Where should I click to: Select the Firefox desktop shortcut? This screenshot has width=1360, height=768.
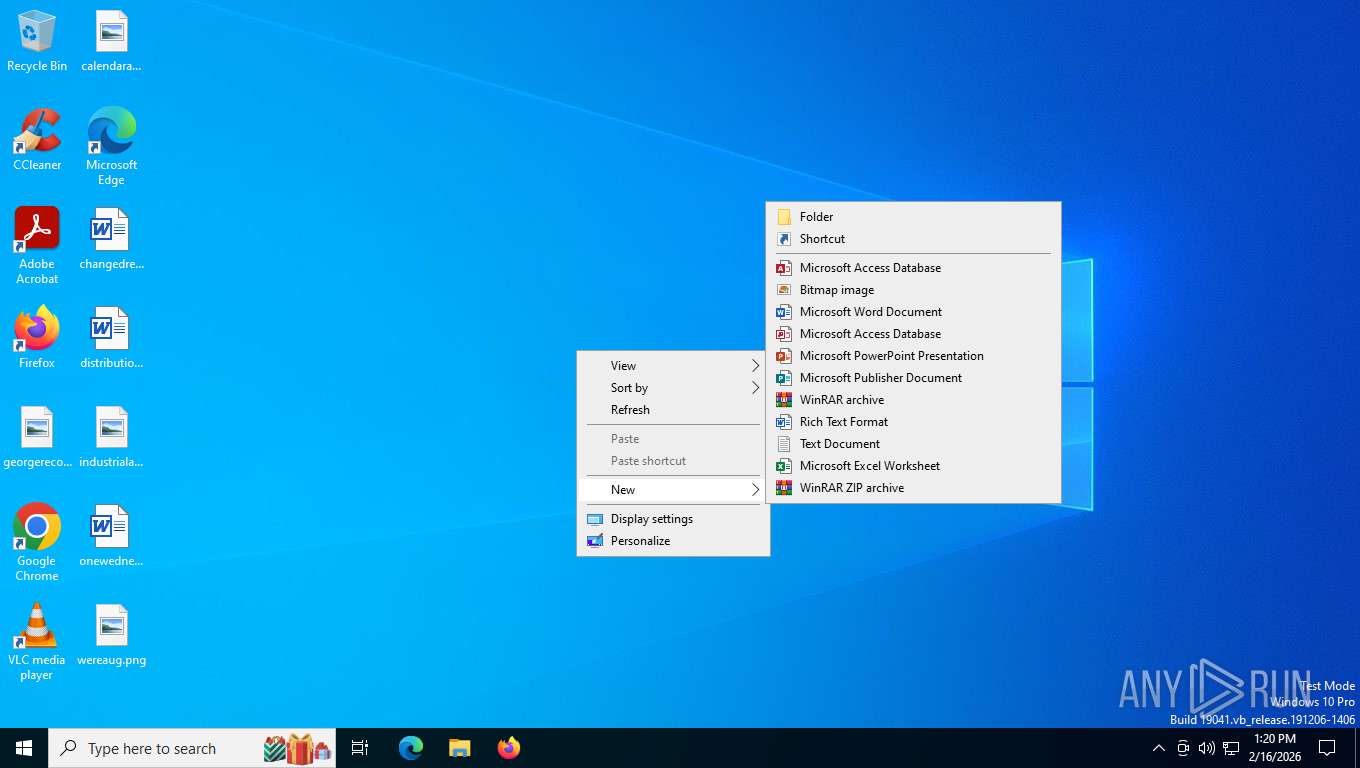[37, 338]
